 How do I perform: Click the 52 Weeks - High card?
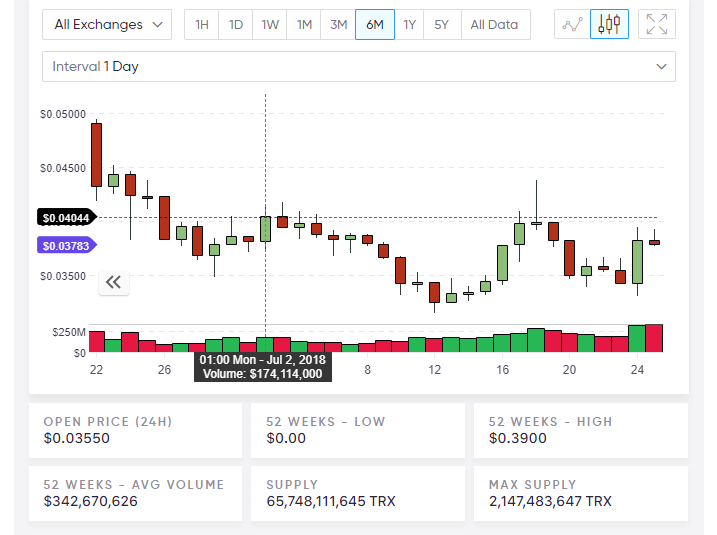(580, 430)
